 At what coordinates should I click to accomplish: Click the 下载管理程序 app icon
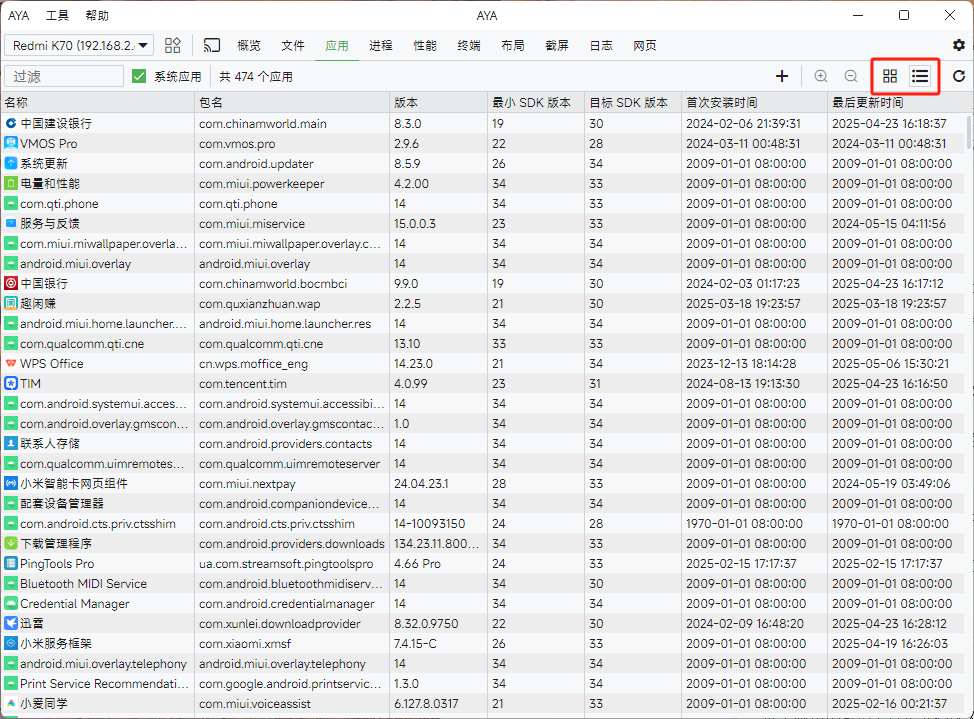[x=11, y=543]
